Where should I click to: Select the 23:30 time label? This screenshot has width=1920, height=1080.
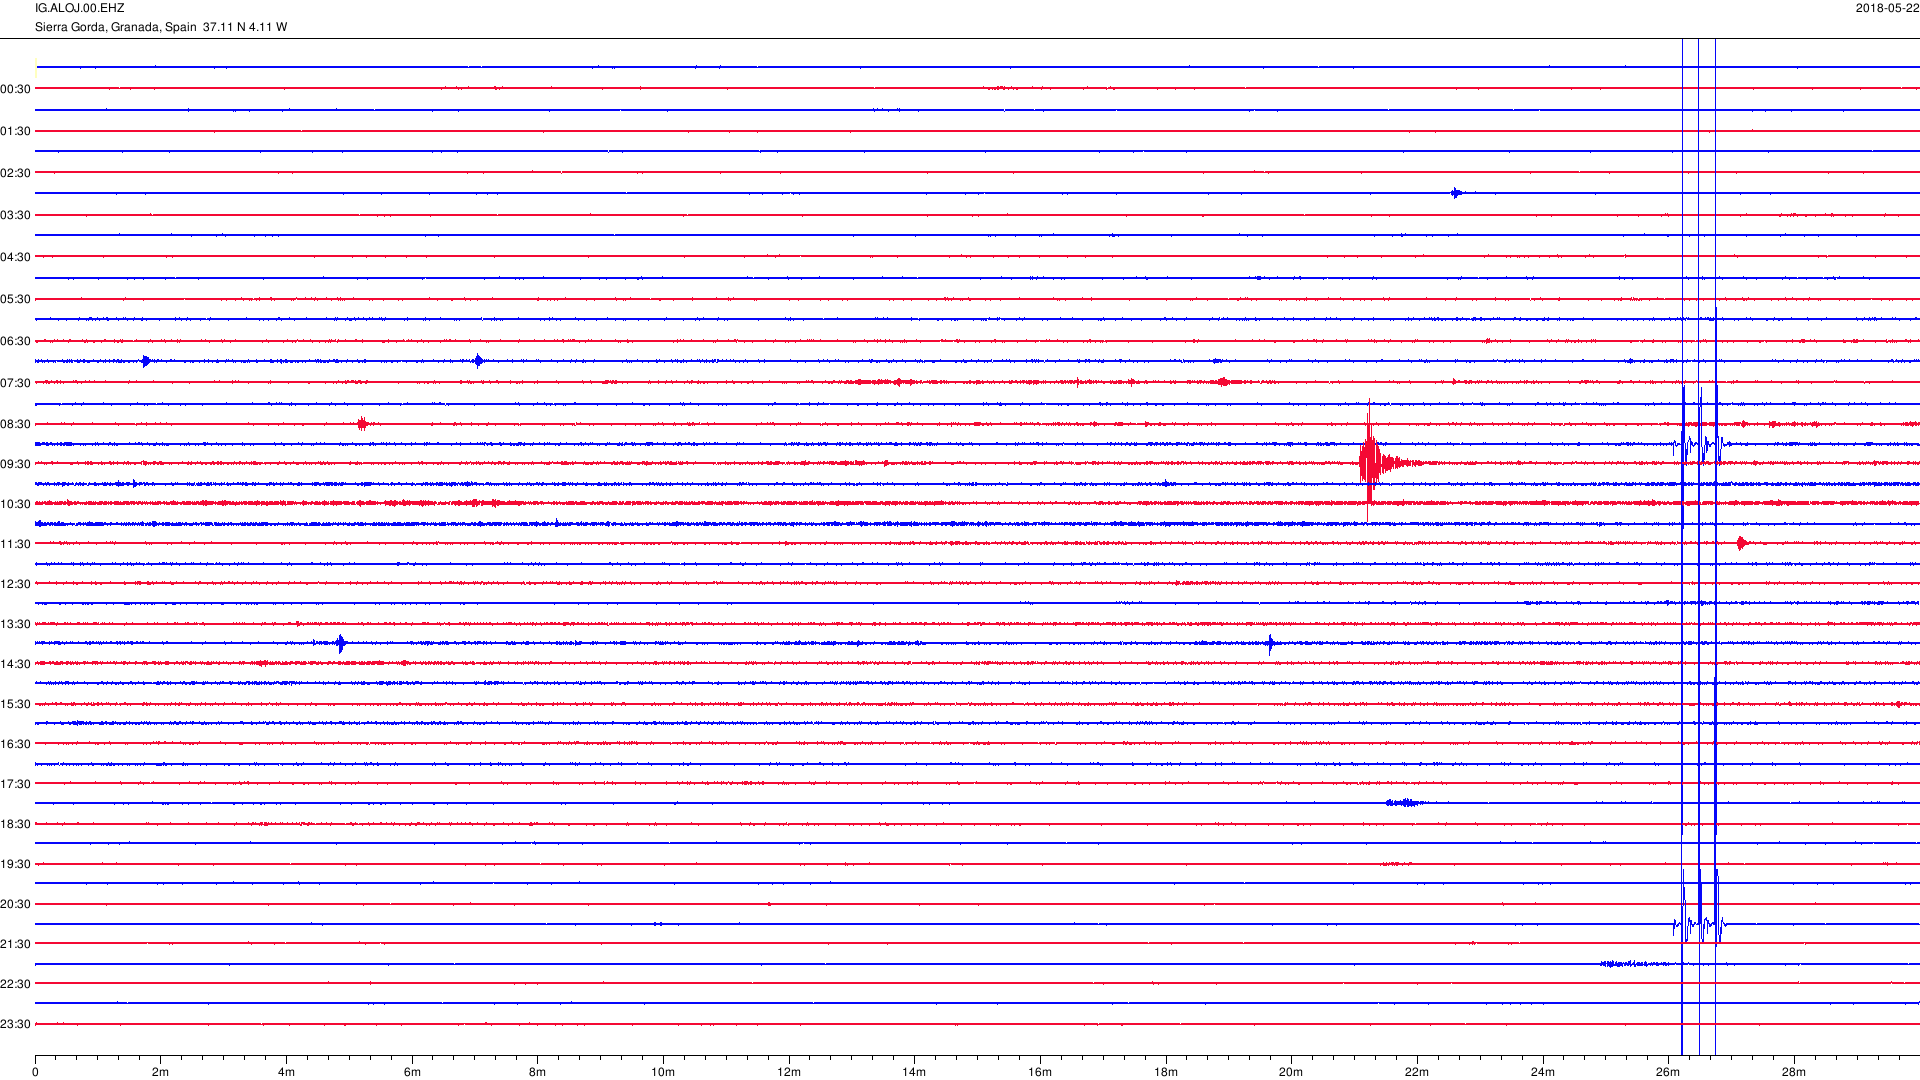pos(15,1024)
